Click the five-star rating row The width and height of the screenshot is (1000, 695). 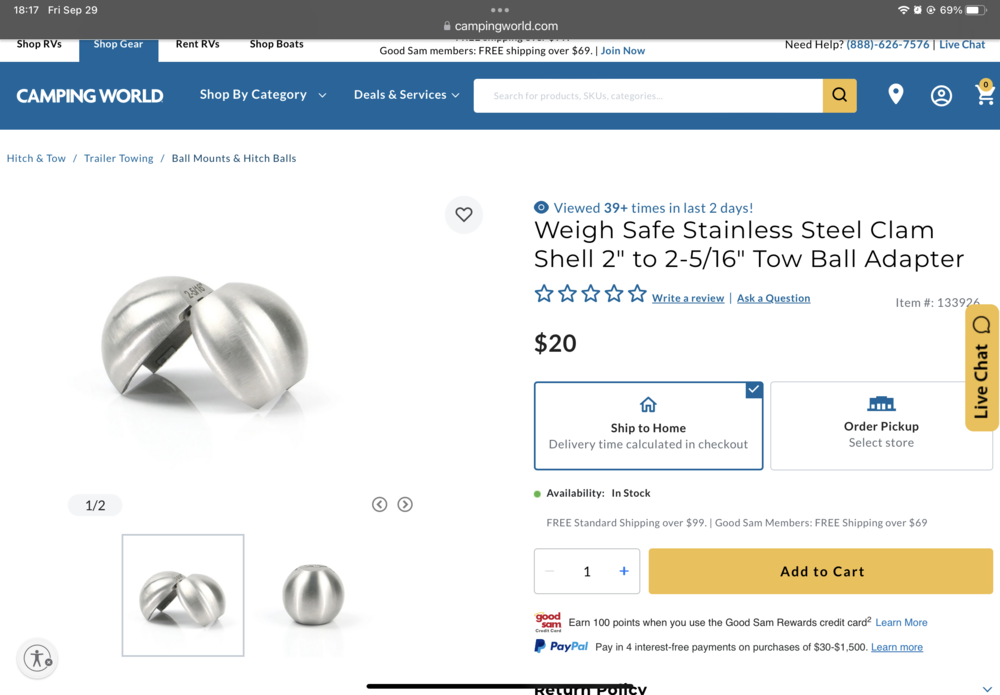tap(590, 294)
